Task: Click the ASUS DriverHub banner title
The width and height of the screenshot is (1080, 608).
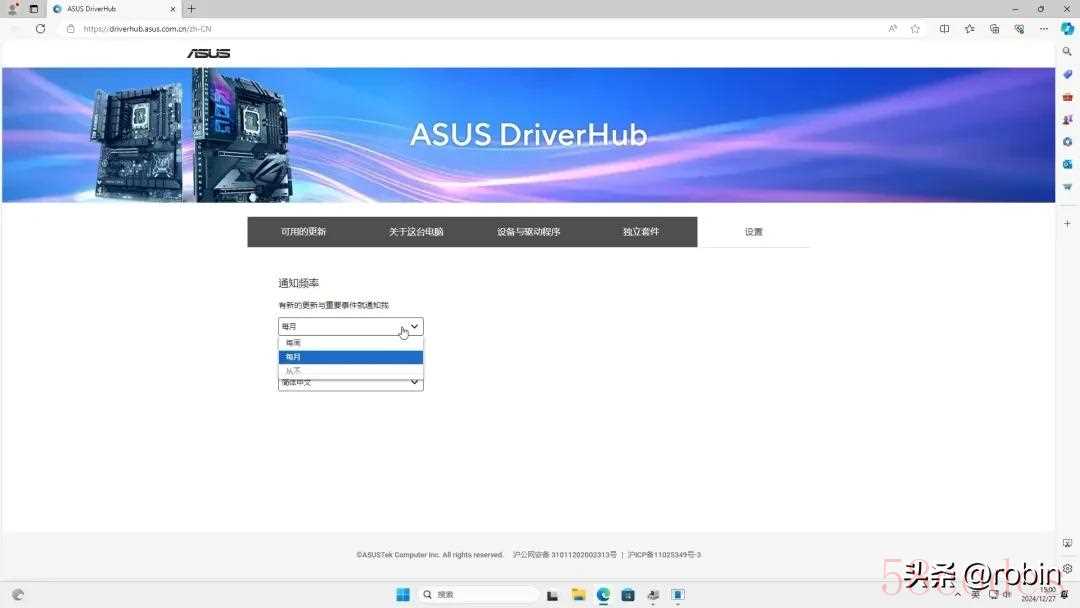Action: point(528,135)
